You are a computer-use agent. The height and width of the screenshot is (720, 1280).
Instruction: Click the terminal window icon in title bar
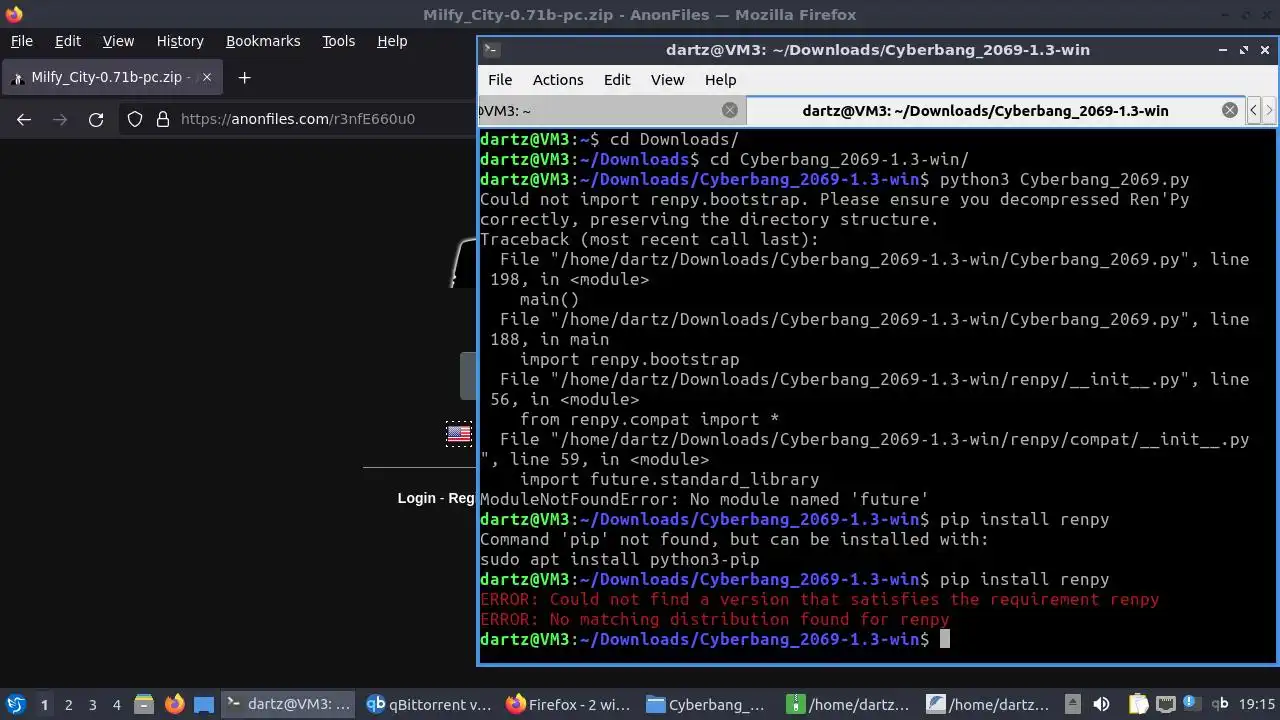[491, 50]
